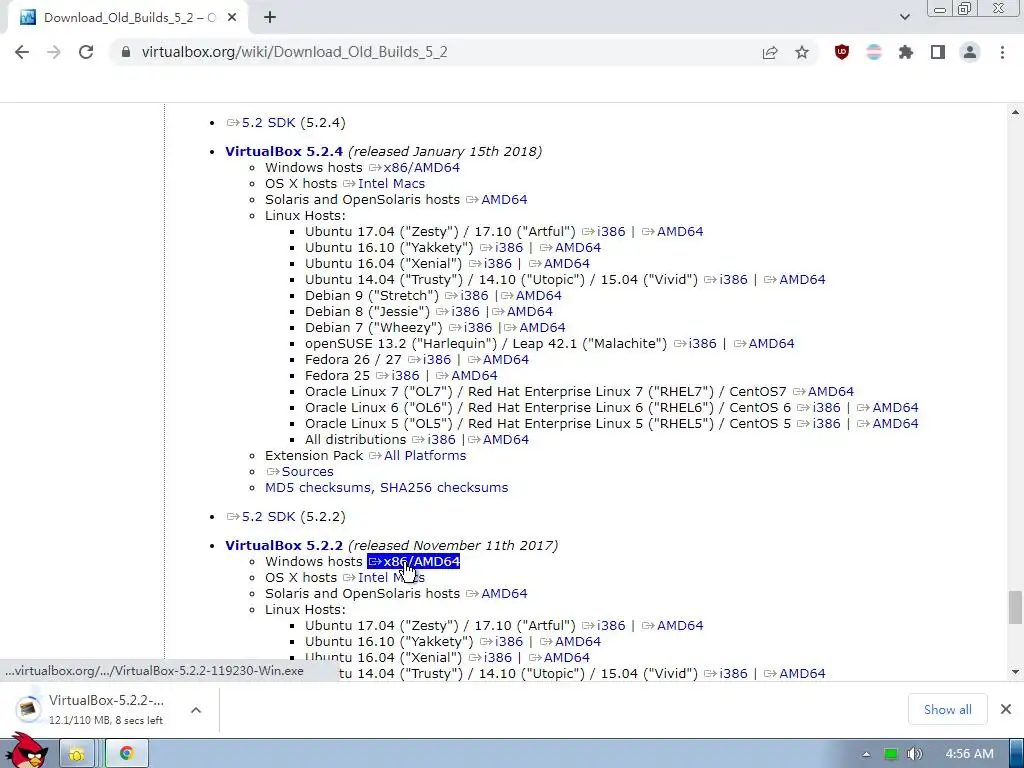Open the Angry Birds start button
1024x768 pixels.
pyautogui.click(x=27, y=752)
